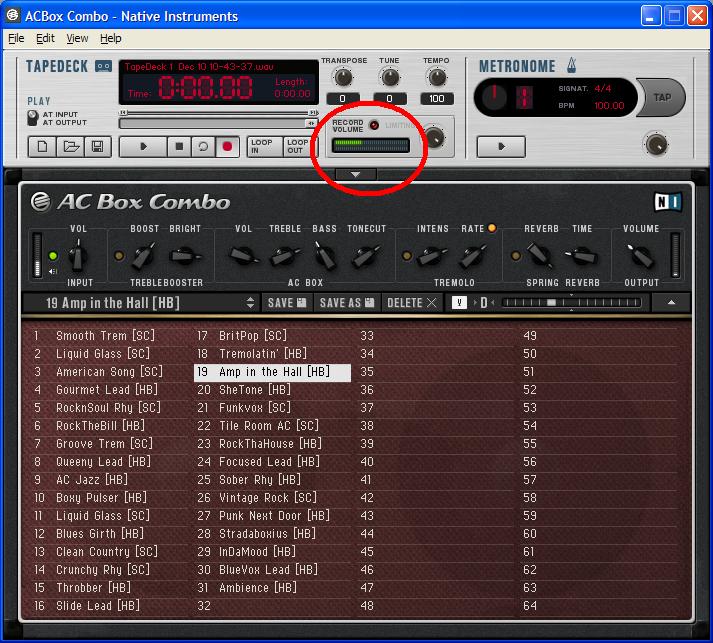Click the Bass knob
Viewport: 713px width, 643px height.
325,256
